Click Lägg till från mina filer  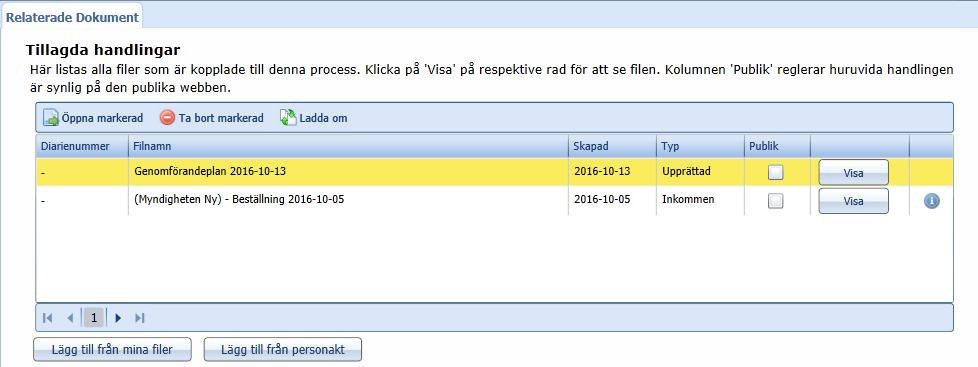[112, 350]
